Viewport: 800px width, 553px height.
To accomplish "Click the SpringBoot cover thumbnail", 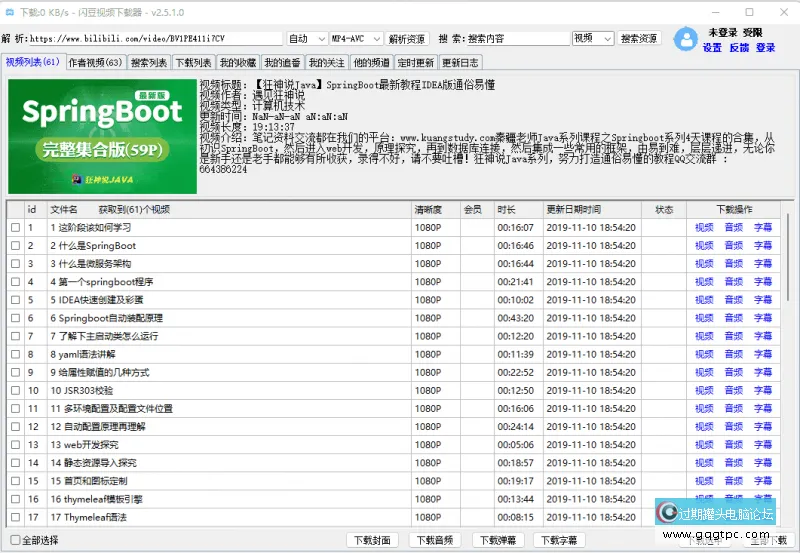I will point(102,136).
